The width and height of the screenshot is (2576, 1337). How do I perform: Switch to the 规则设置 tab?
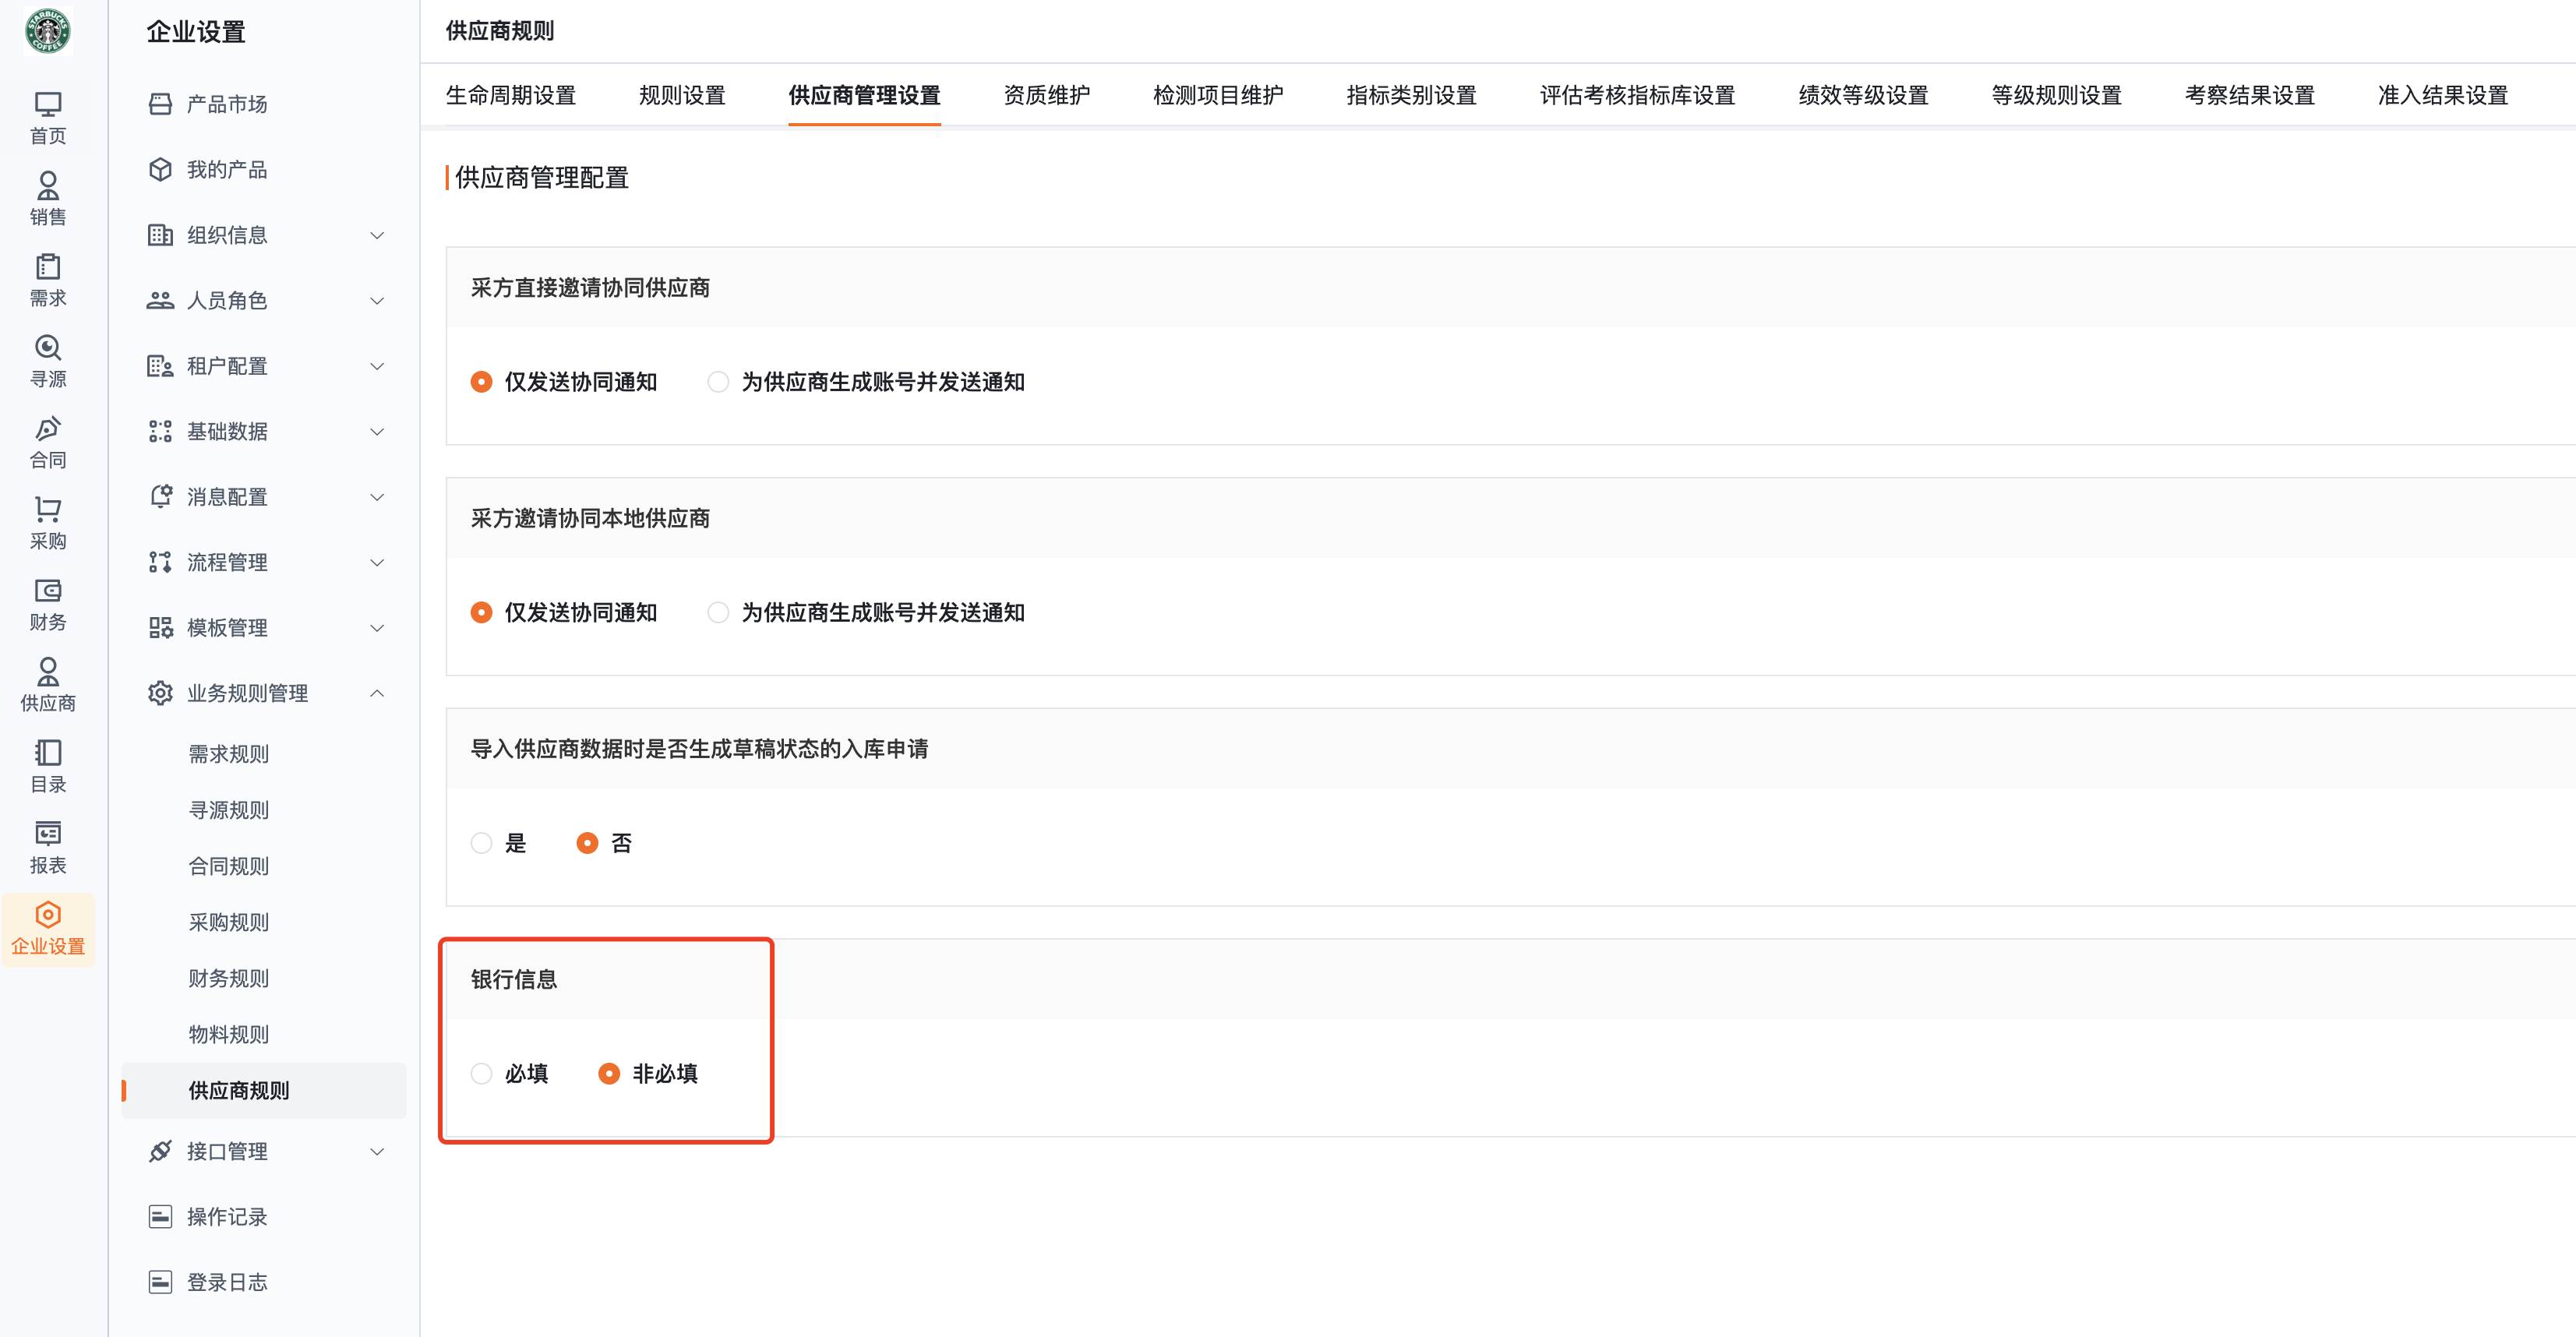click(x=682, y=95)
